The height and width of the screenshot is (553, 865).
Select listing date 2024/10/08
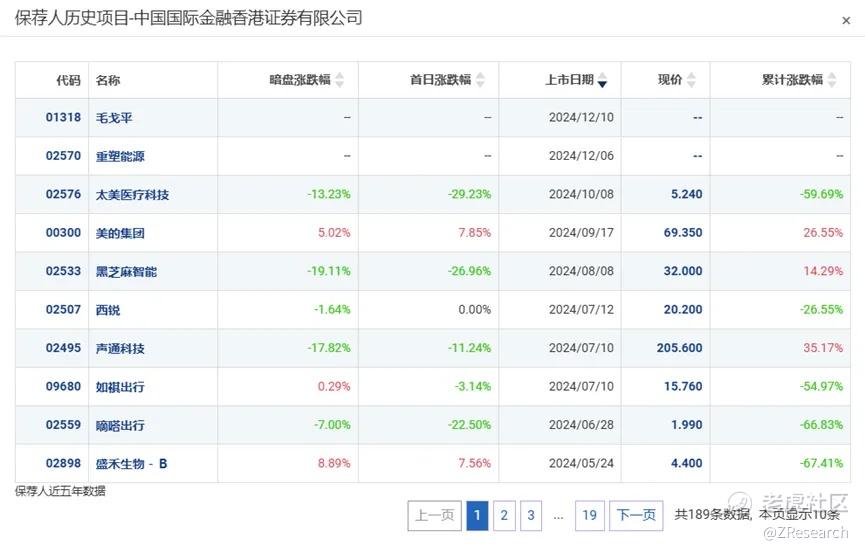coord(581,194)
